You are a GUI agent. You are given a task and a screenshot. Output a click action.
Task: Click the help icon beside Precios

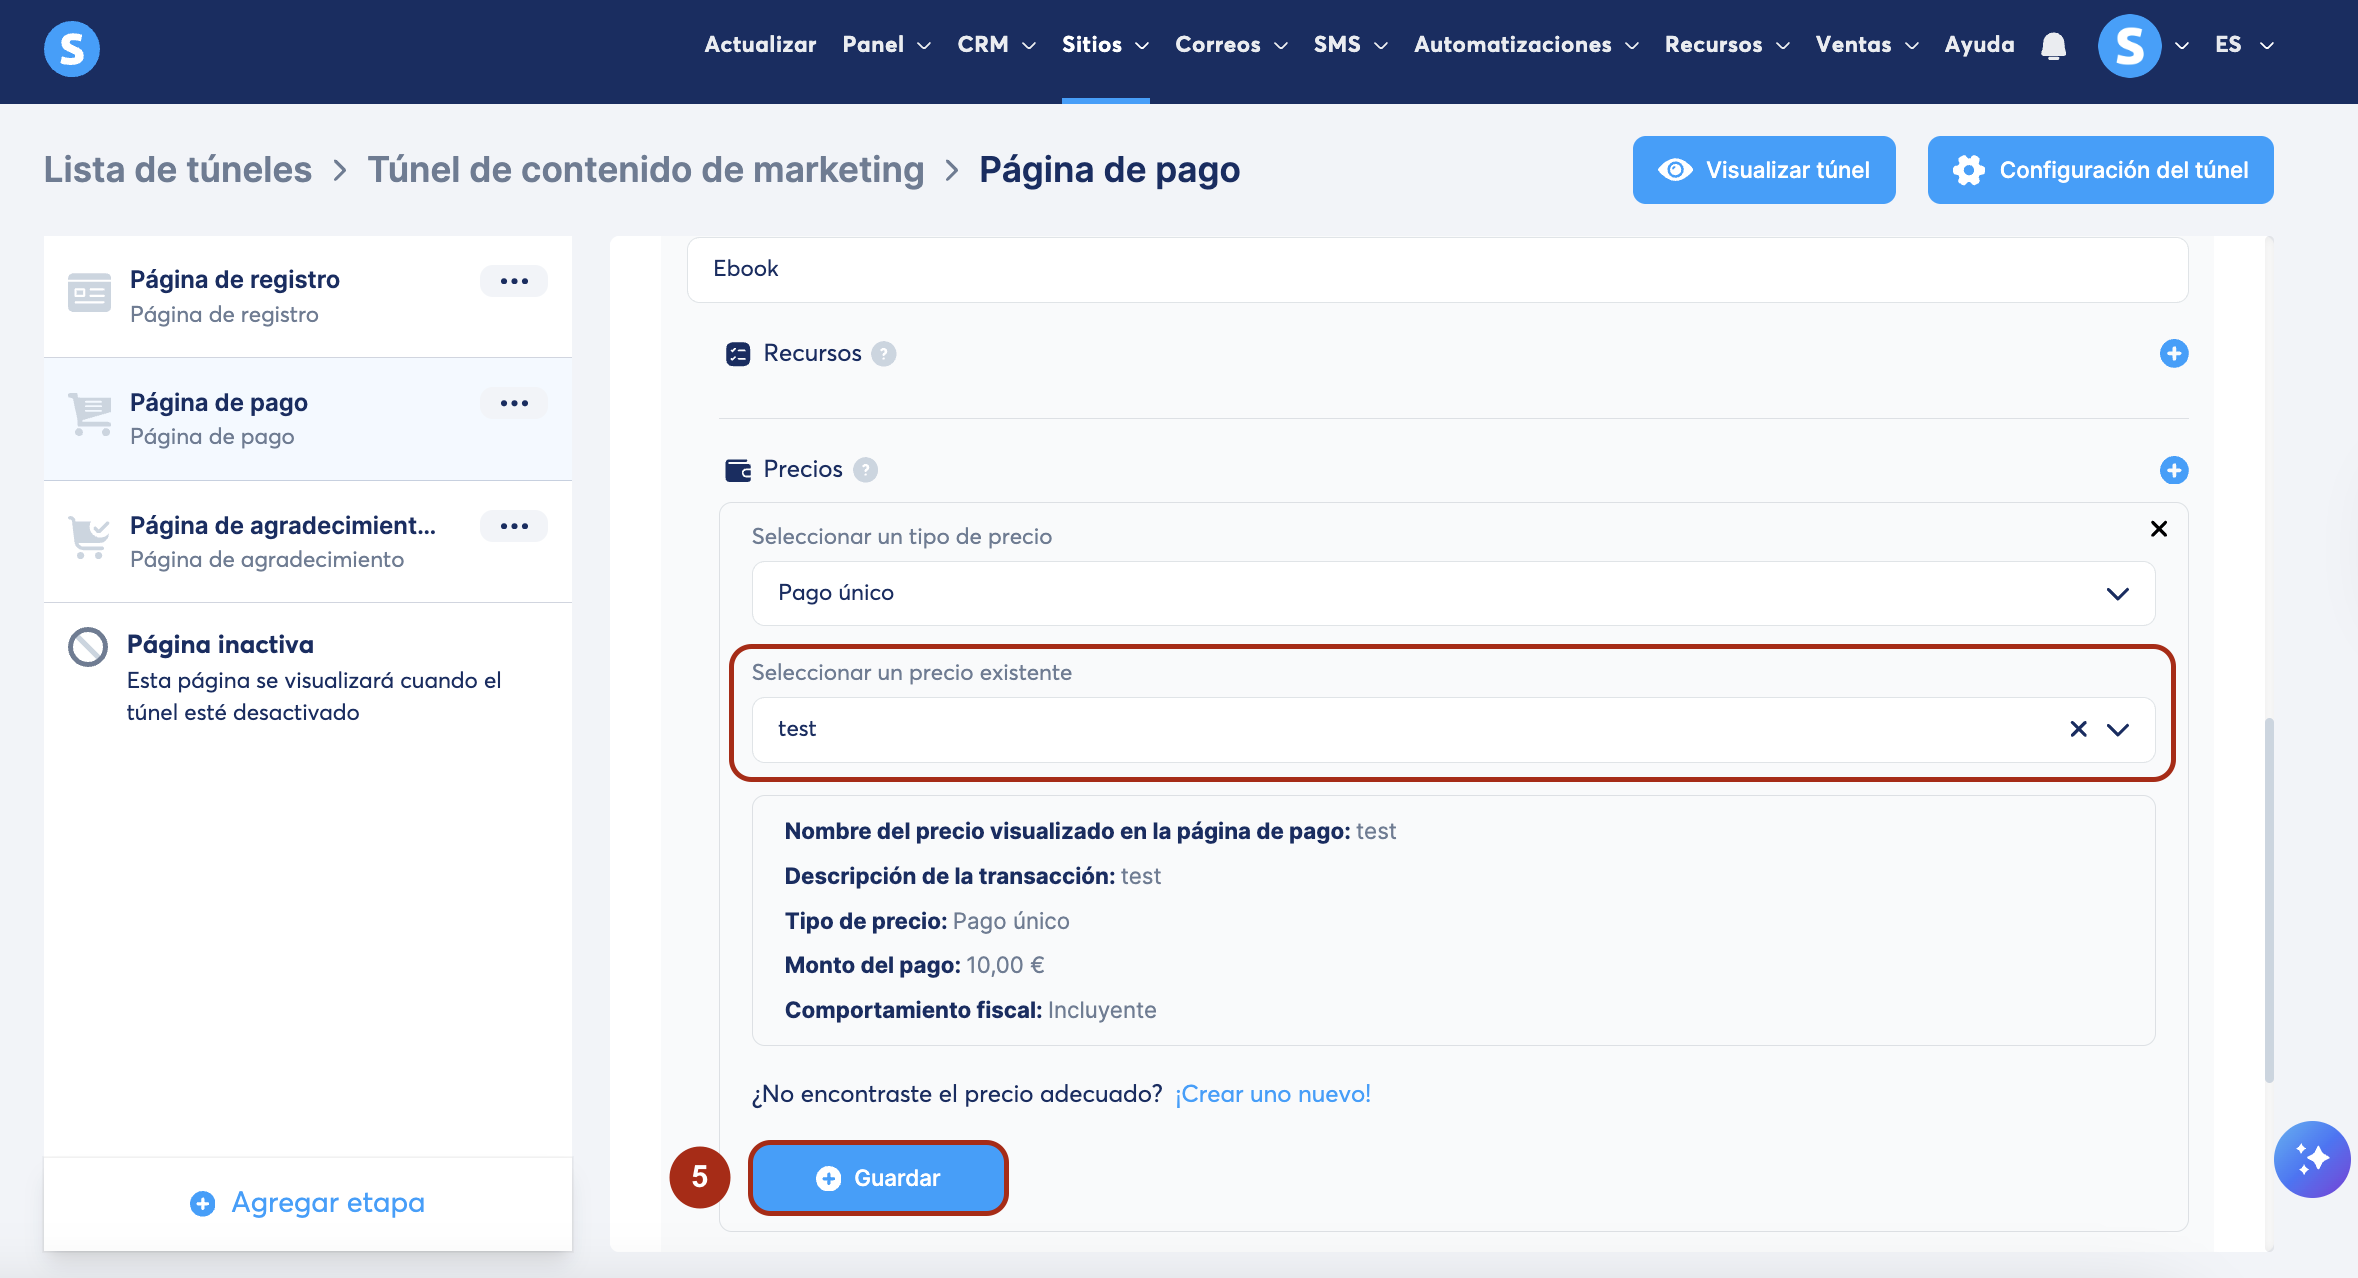click(x=866, y=470)
